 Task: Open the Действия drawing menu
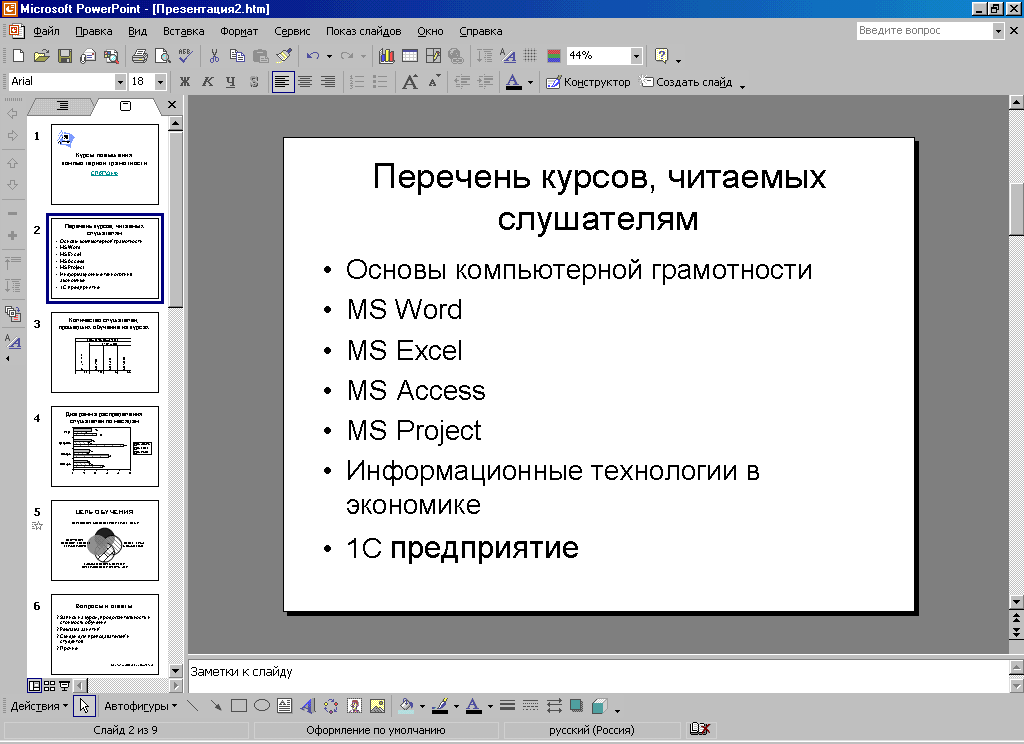39,706
